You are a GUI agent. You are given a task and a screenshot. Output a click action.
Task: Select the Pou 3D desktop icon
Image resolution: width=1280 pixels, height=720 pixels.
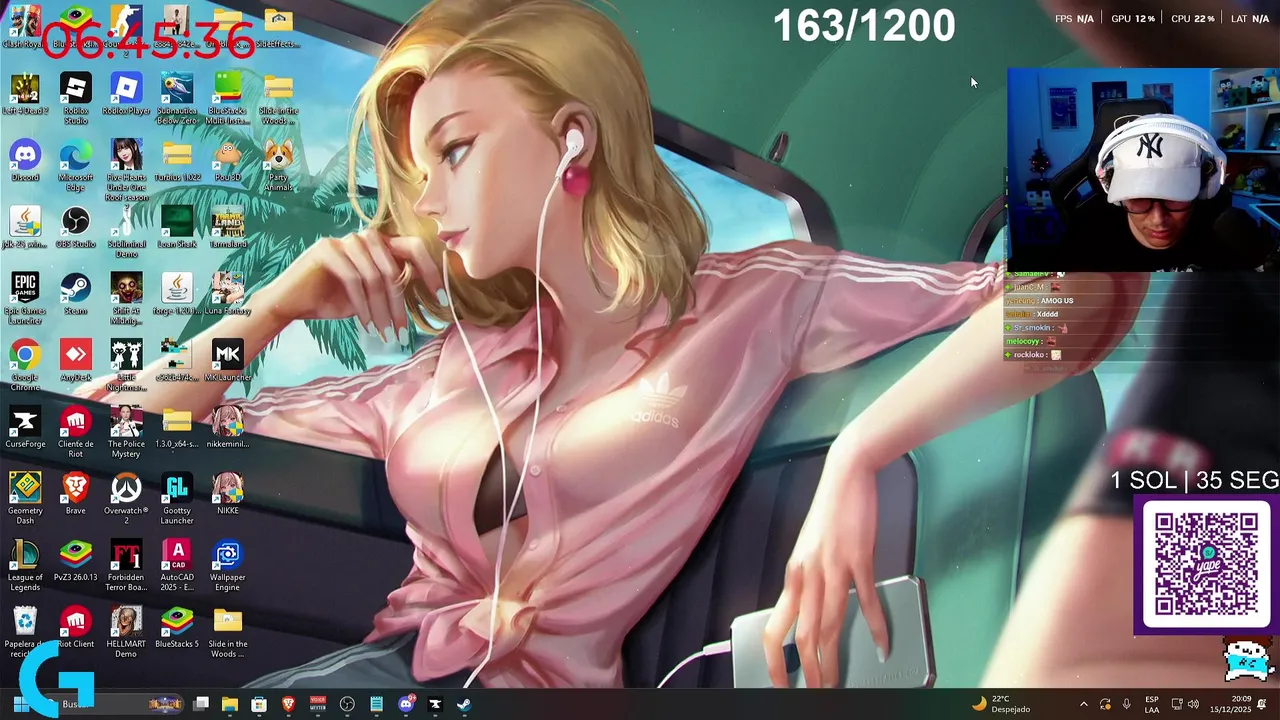pyautogui.click(x=227, y=161)
